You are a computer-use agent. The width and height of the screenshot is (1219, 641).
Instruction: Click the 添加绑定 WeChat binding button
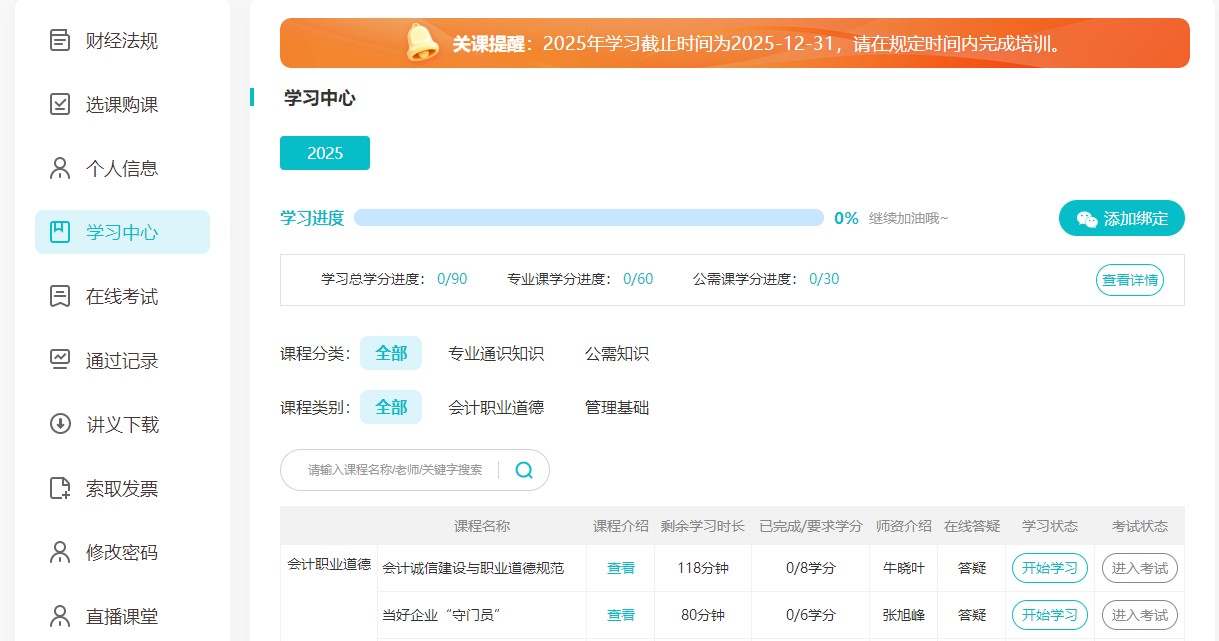1121,218
